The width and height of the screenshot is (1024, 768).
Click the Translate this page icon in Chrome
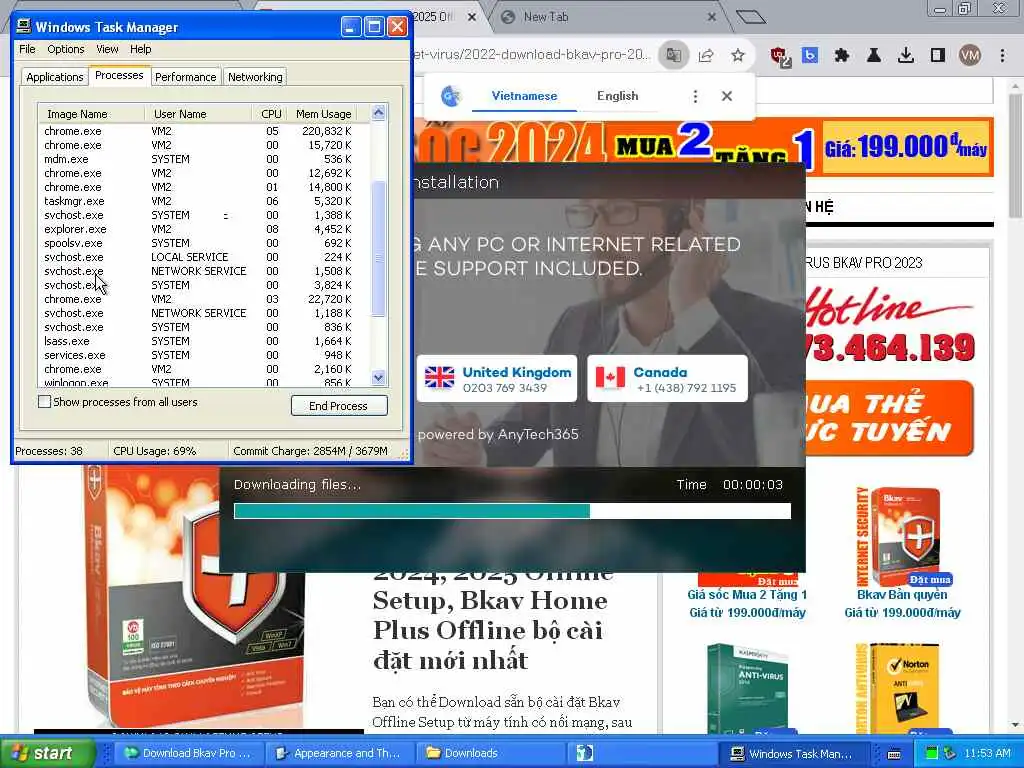673,55
